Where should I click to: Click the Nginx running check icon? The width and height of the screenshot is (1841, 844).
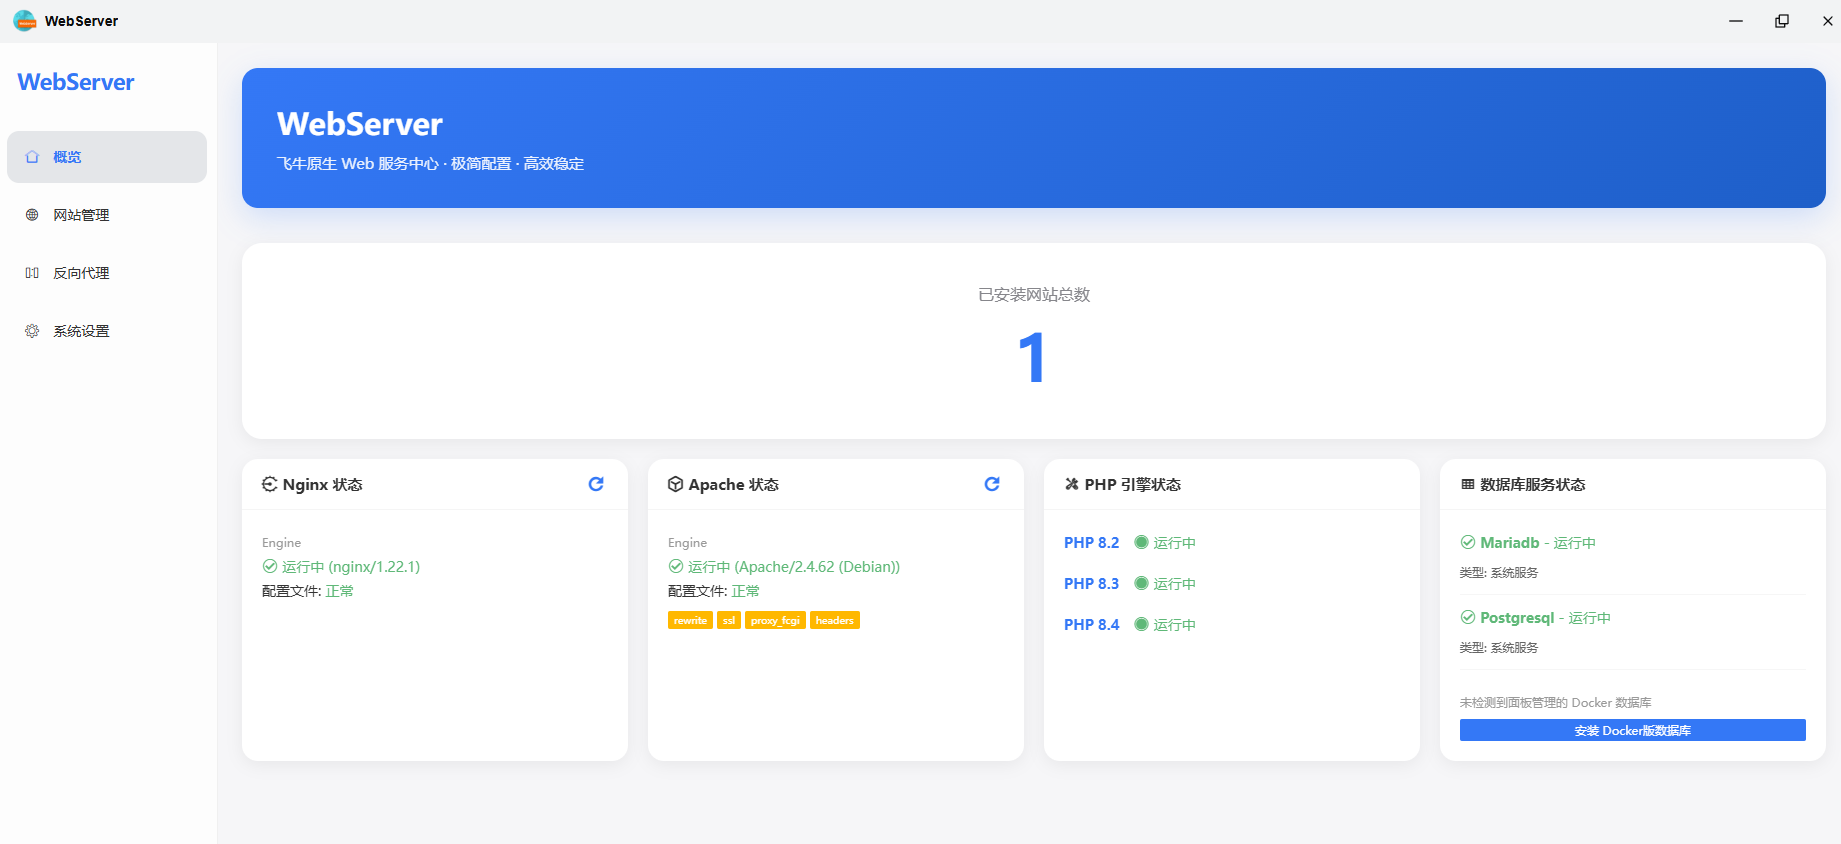270,566
